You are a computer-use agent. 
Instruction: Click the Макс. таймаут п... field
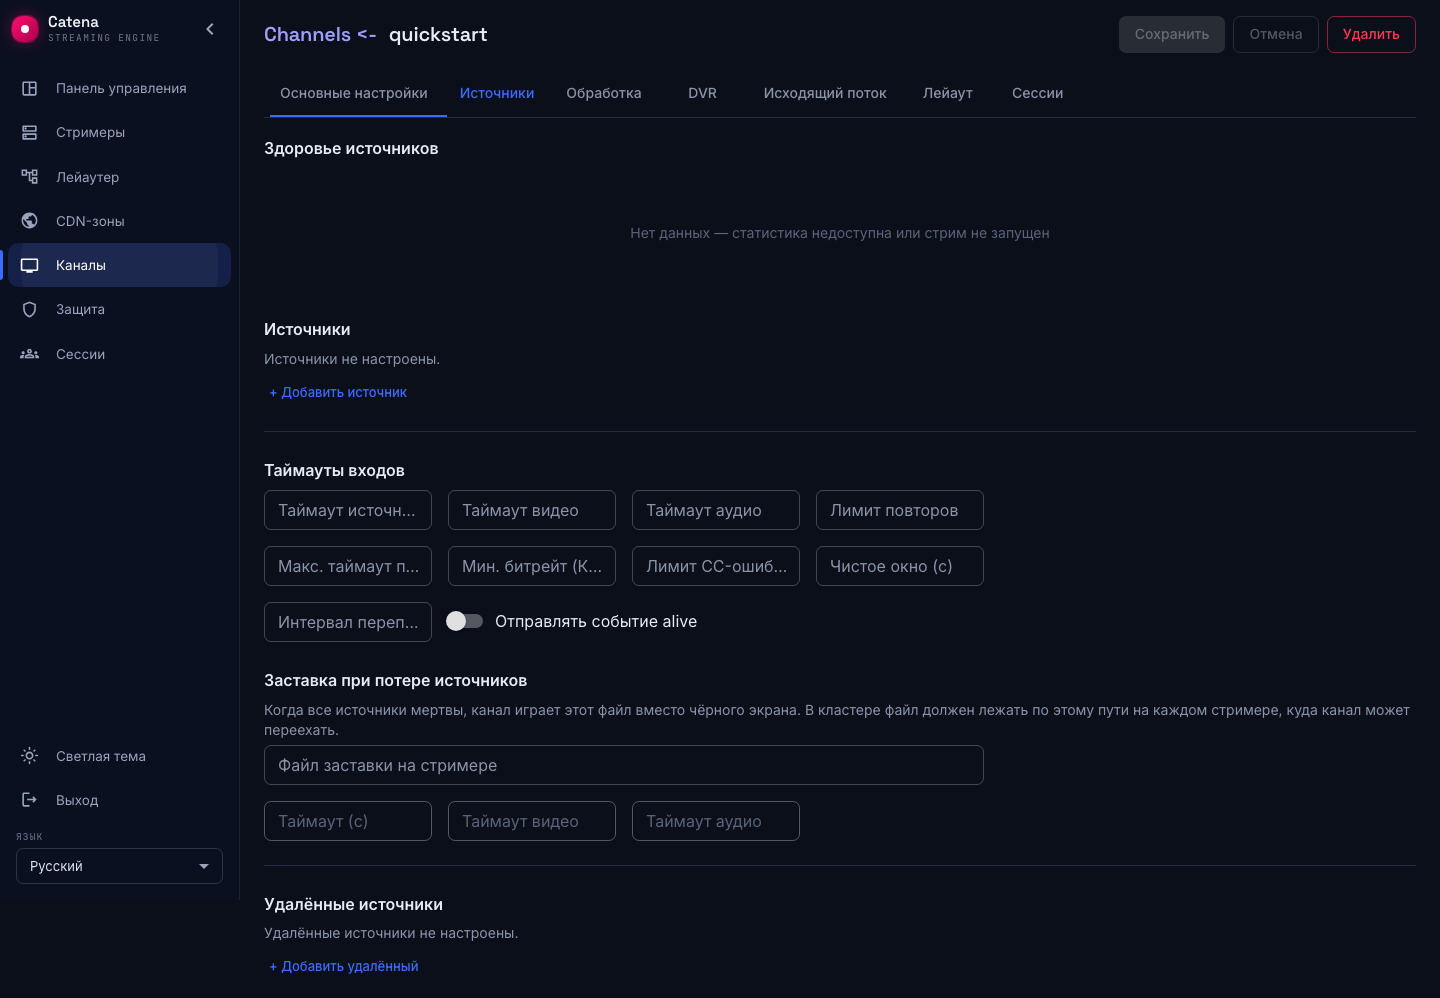[x=348, y=566]
